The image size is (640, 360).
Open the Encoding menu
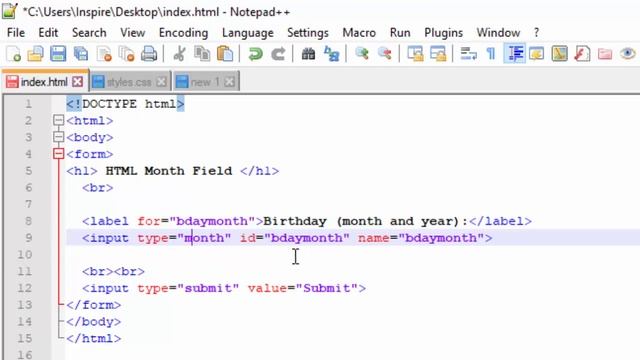pyautogui.click(x=183, y=33)
